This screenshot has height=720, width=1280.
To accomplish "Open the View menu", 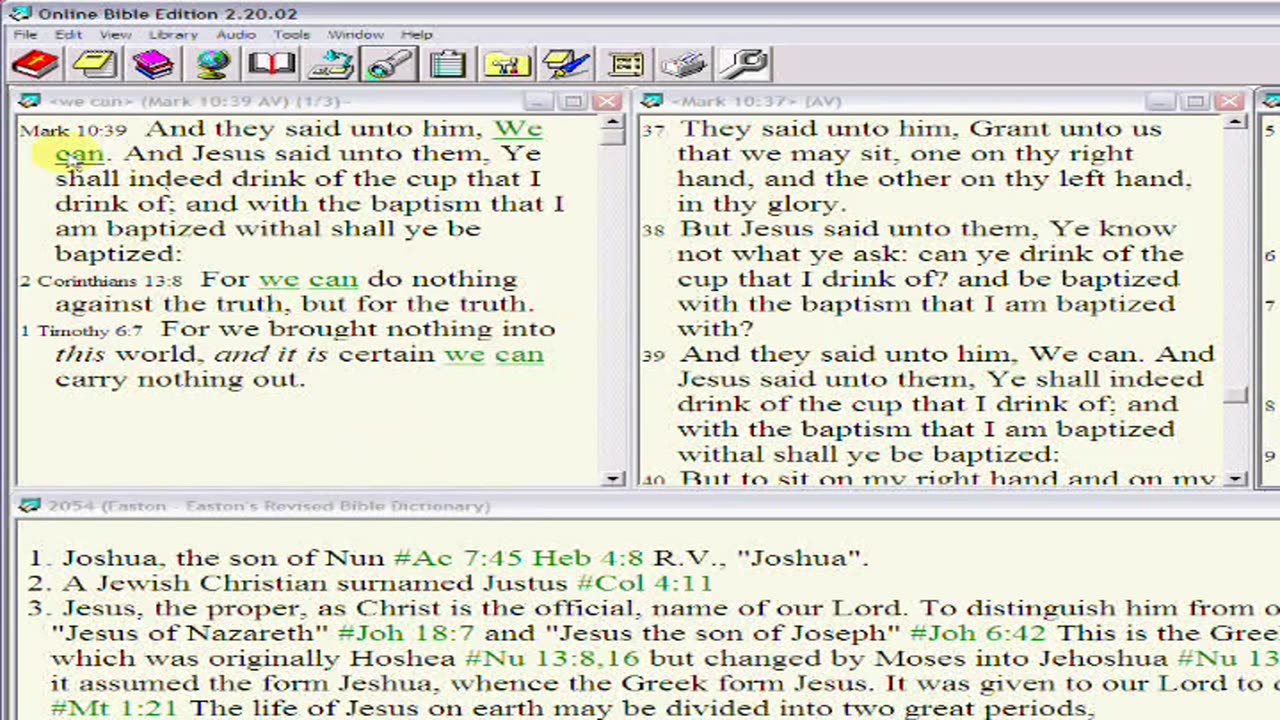I will 115,35.
